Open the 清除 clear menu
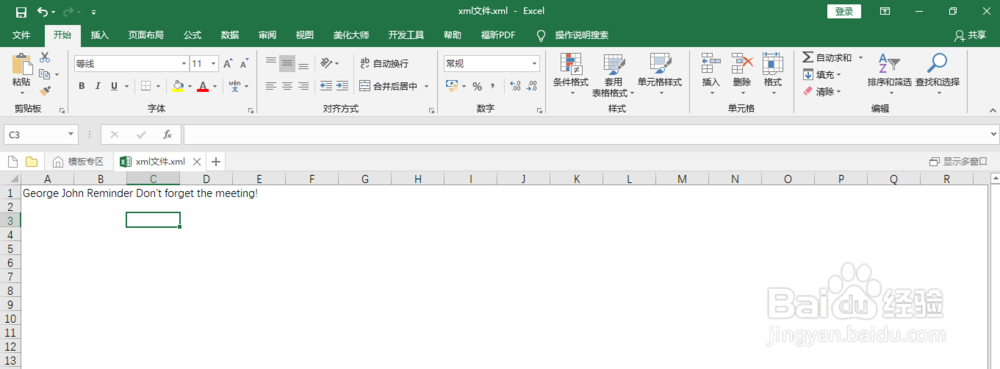The width and height of the screenshot is (1000, 369). pyautogui.click(x=822, y=92)
